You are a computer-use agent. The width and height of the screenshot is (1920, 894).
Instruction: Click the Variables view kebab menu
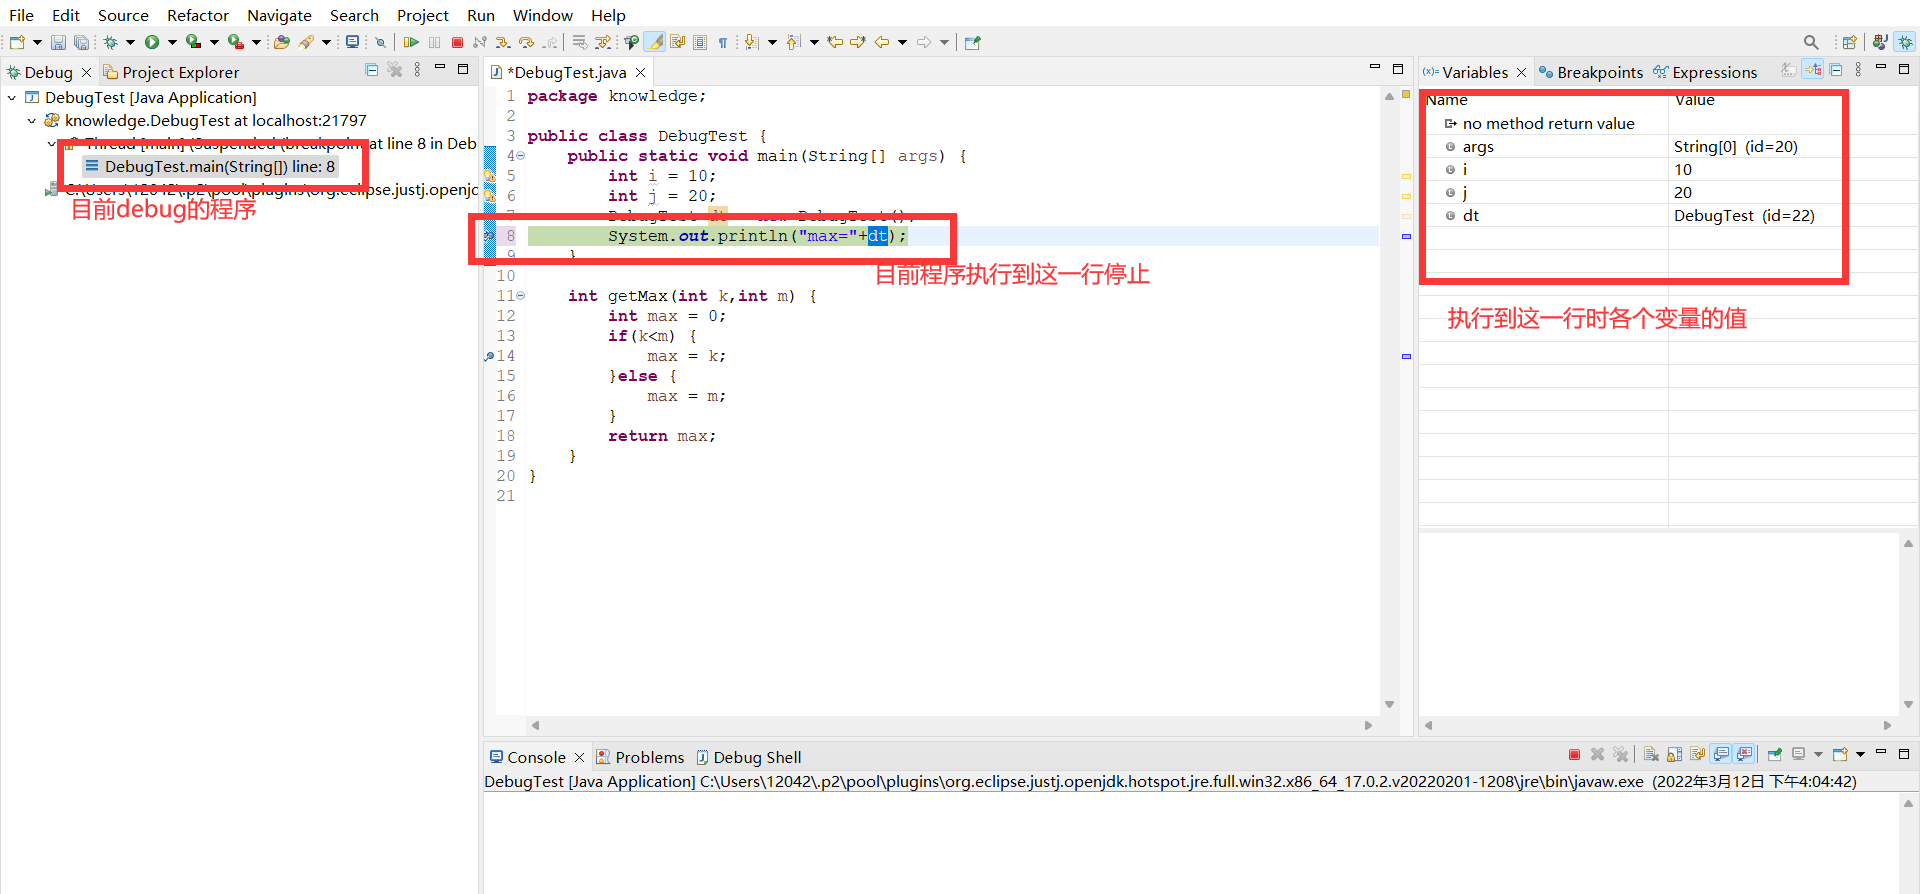[x=1858, y=70]
